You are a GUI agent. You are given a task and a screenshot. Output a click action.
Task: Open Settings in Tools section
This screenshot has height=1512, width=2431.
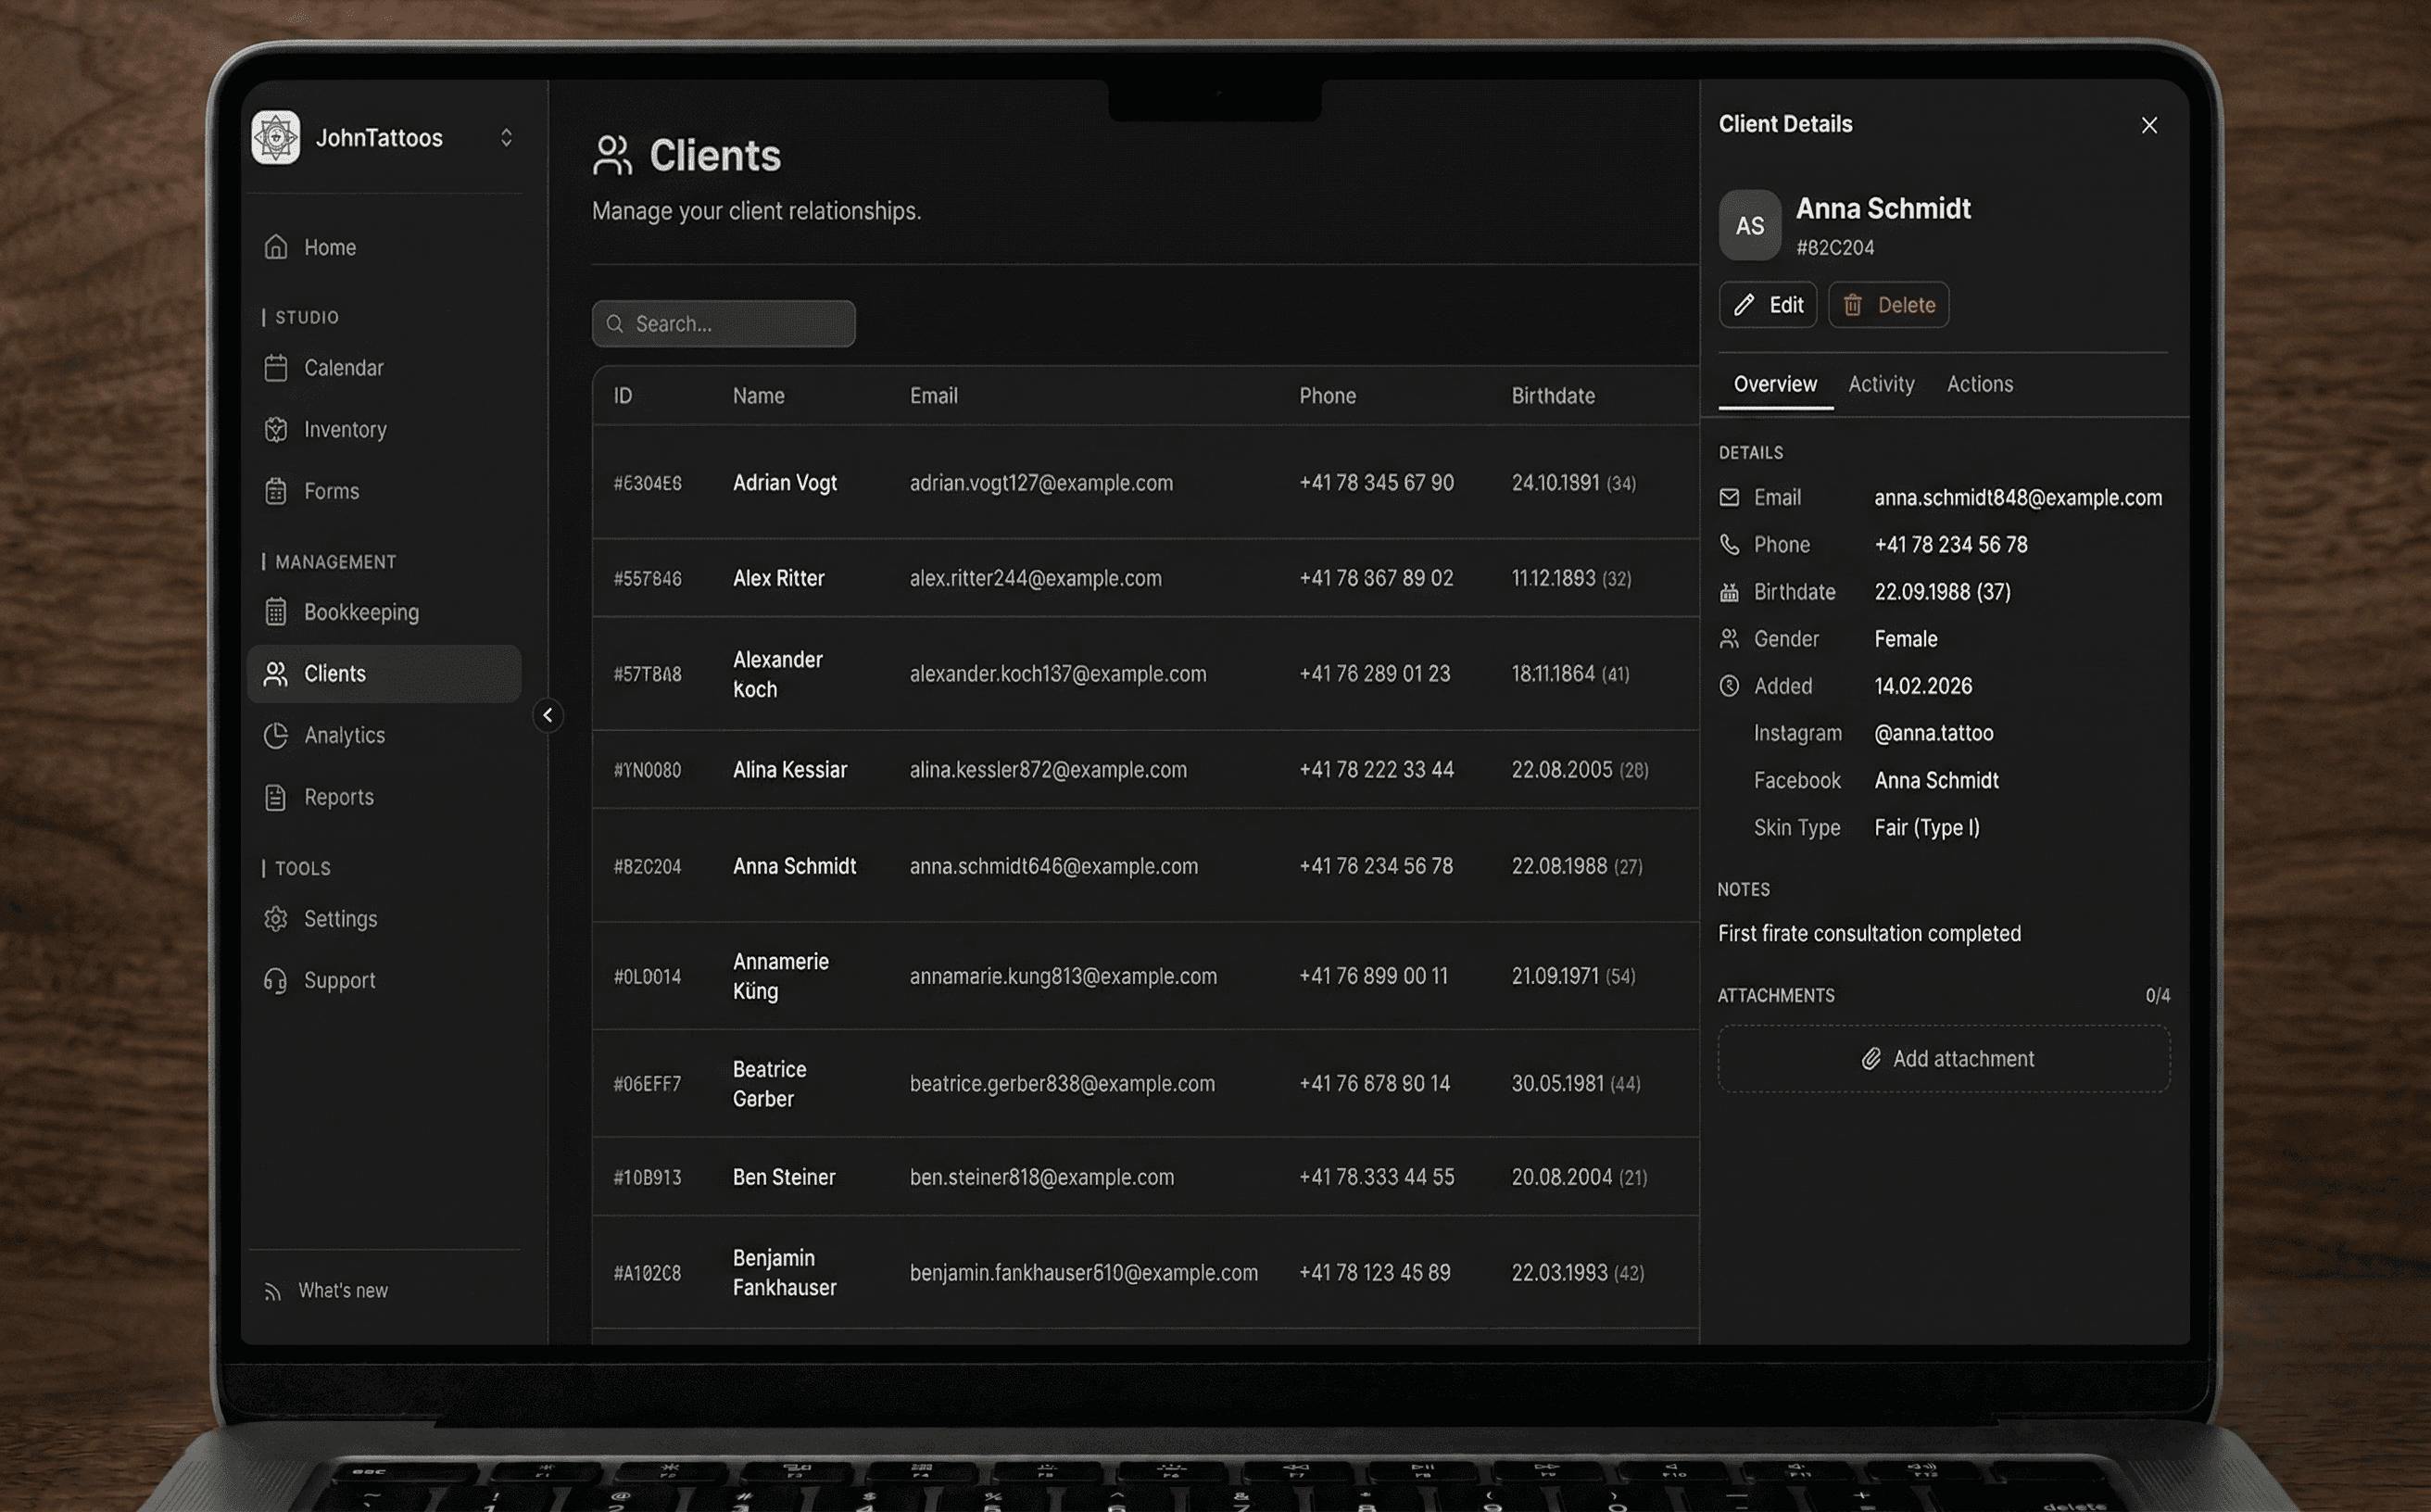[340, 919]
